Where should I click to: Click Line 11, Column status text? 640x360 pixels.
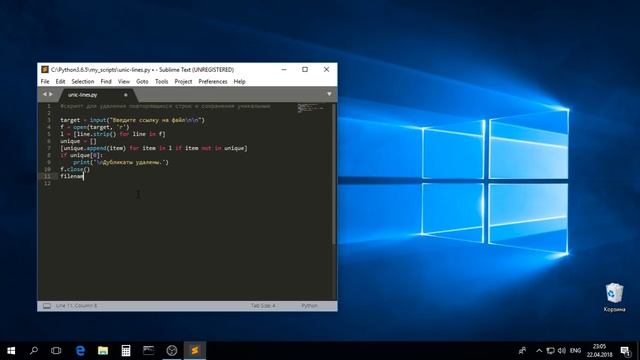[76, 306]
